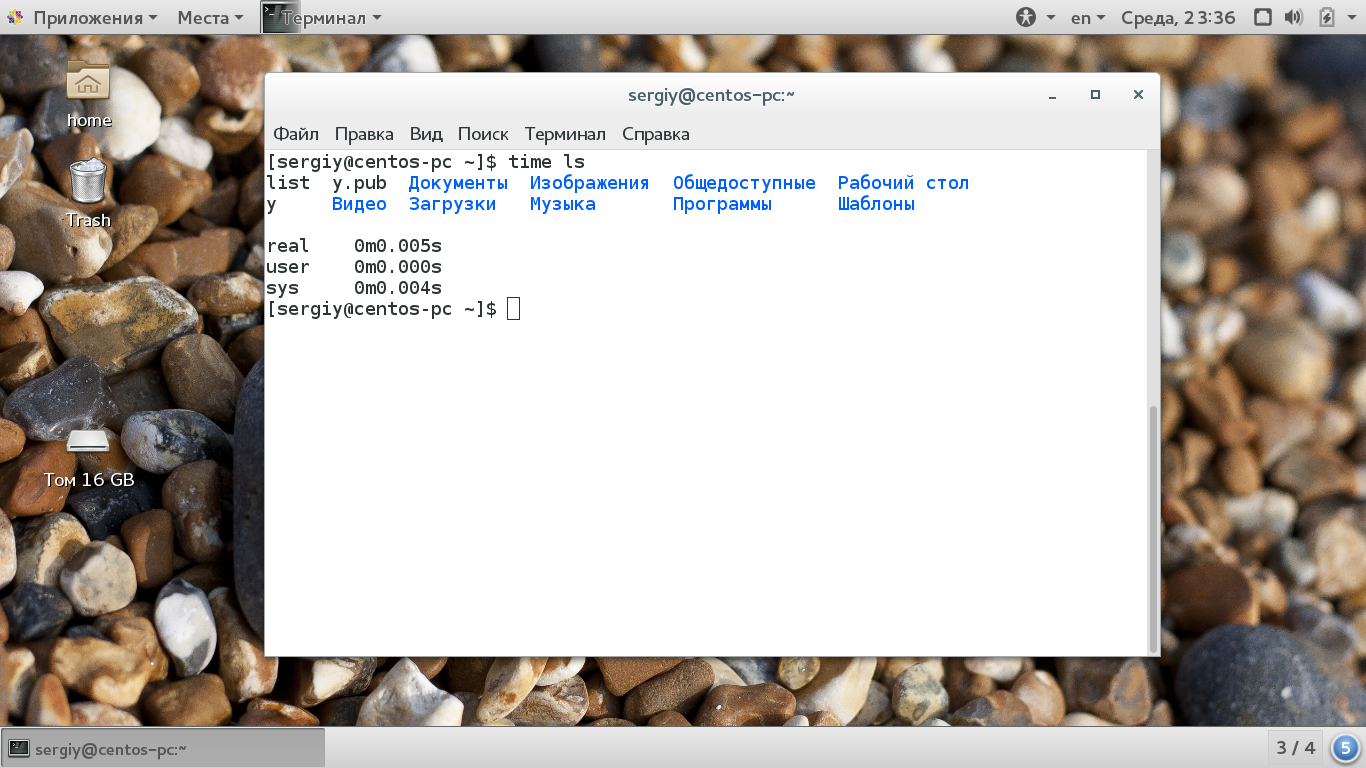Viewport: 1366px width, 768px height.
Task: Click the y.pub file name
Action: (x=359, y=183)
